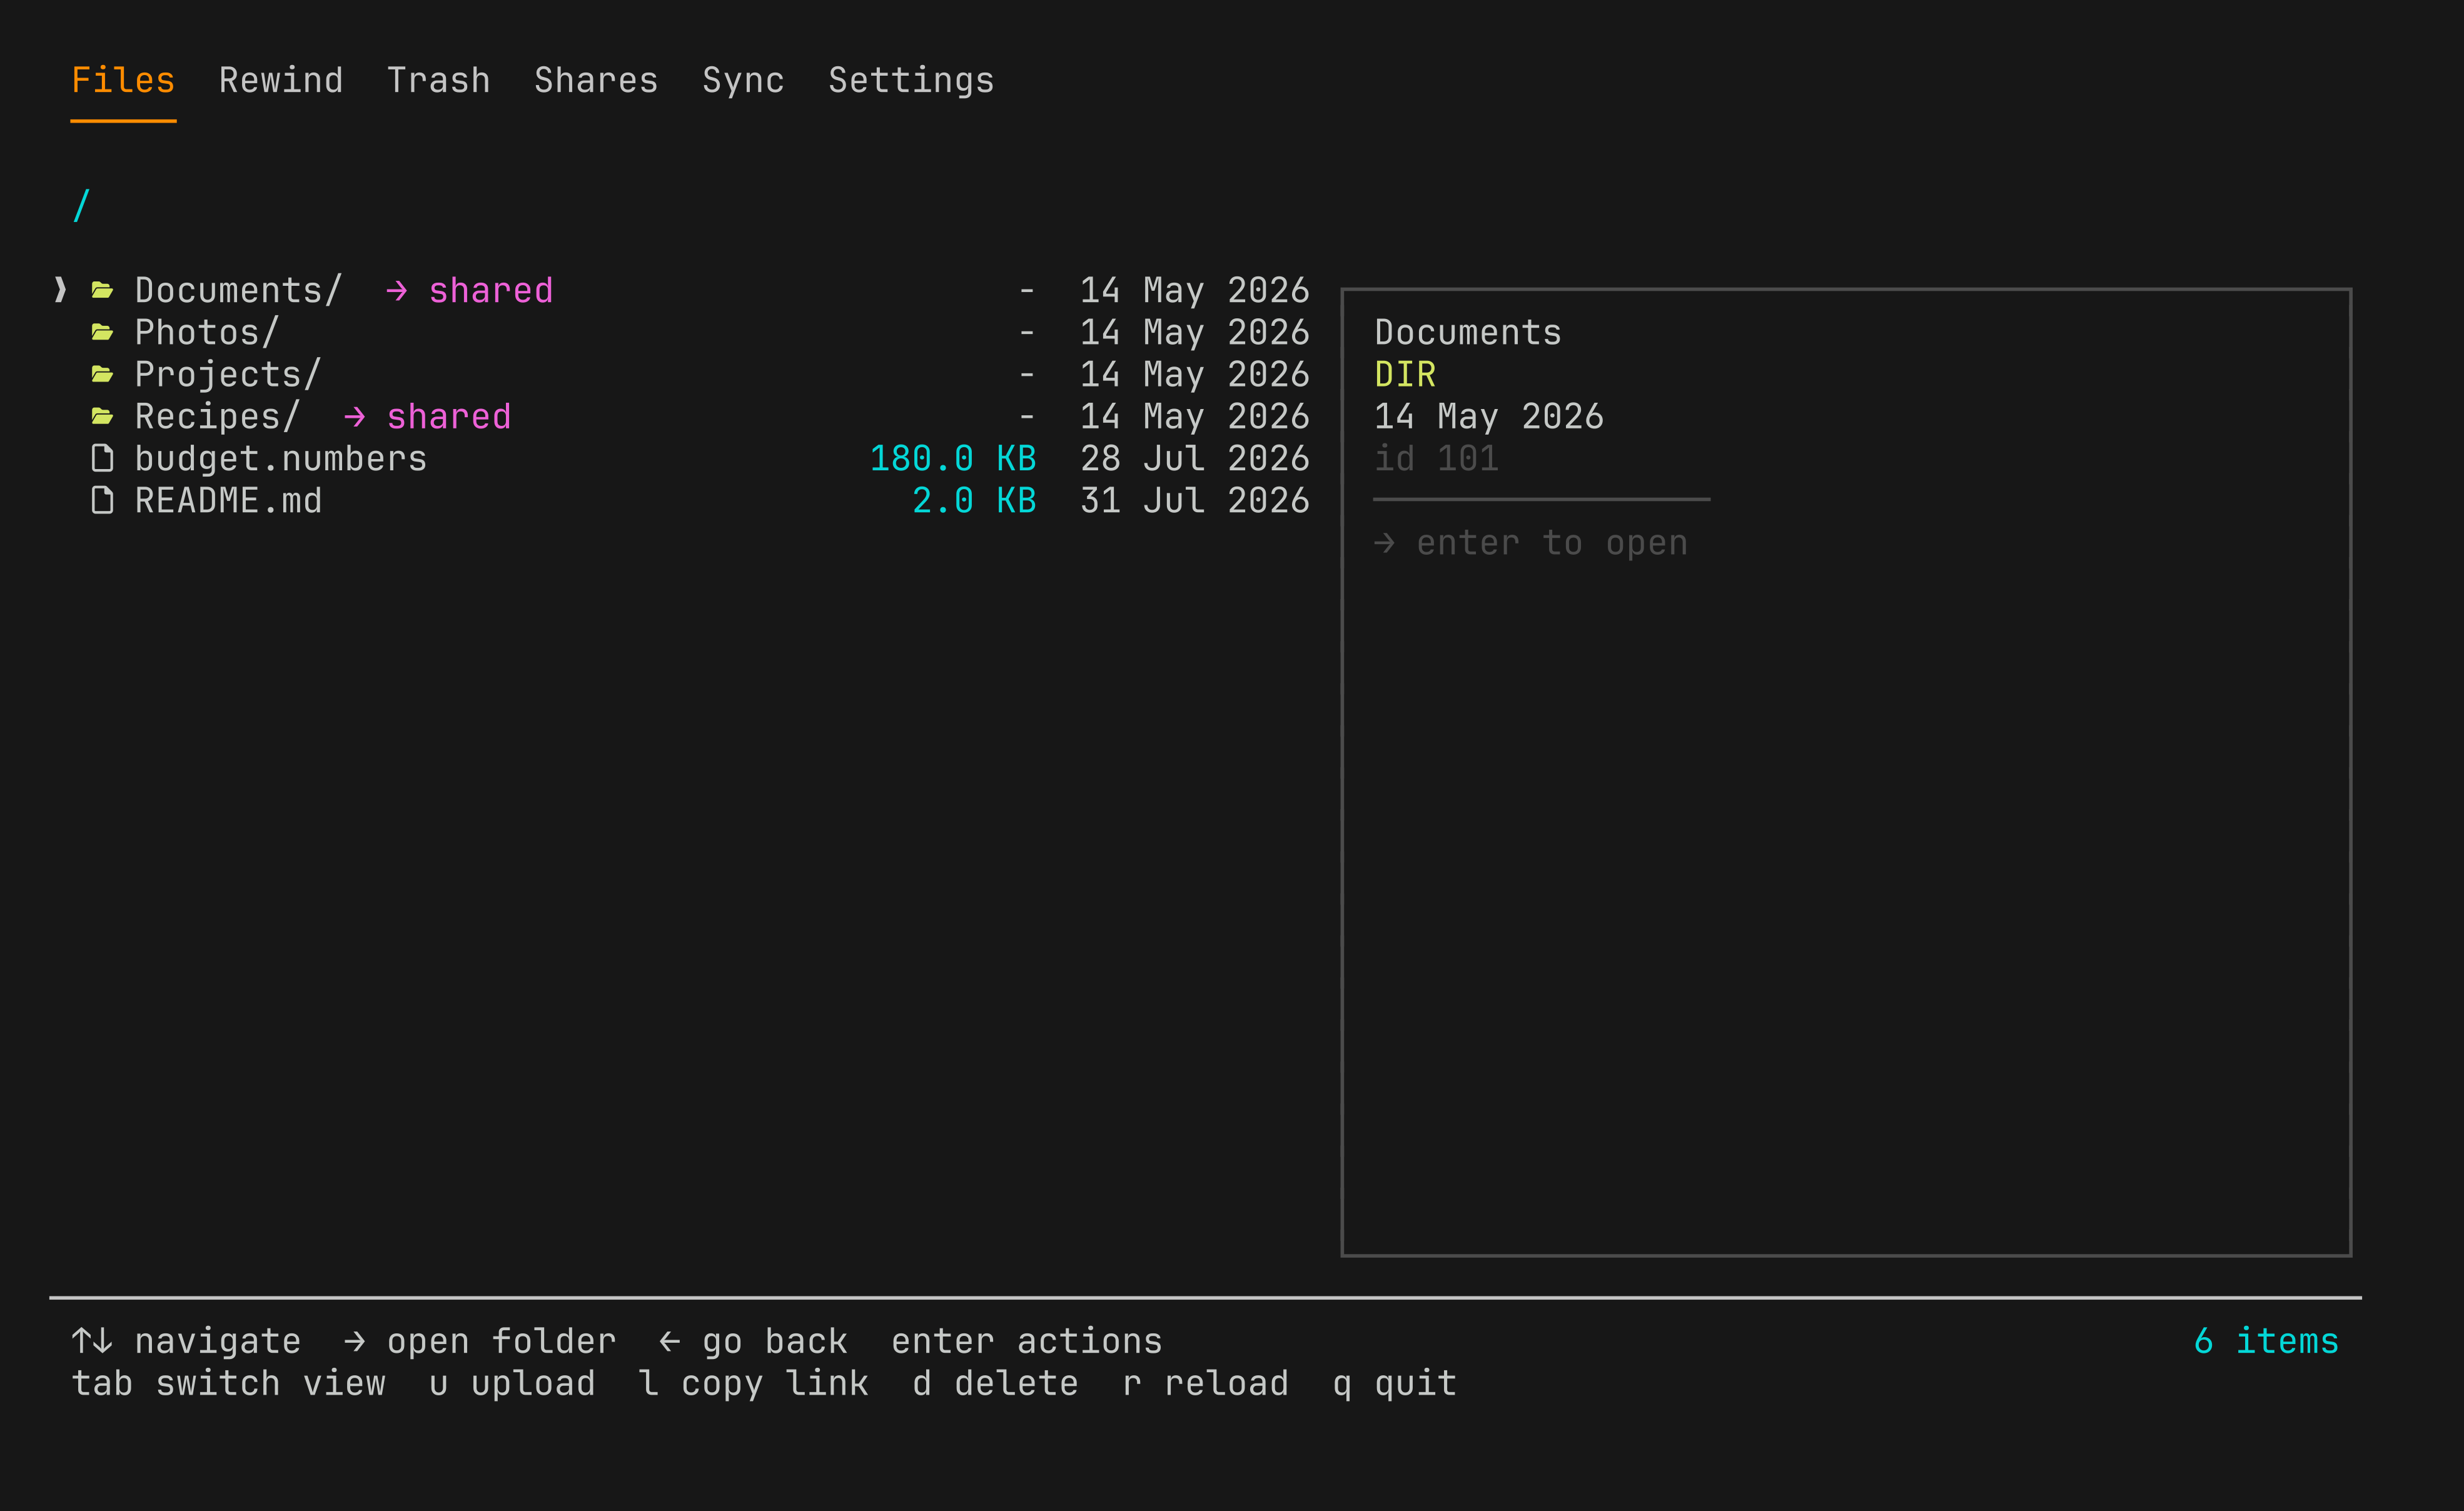Select the README.md file
Viewport: 2464px width, 1511px height.
point(229,500)
